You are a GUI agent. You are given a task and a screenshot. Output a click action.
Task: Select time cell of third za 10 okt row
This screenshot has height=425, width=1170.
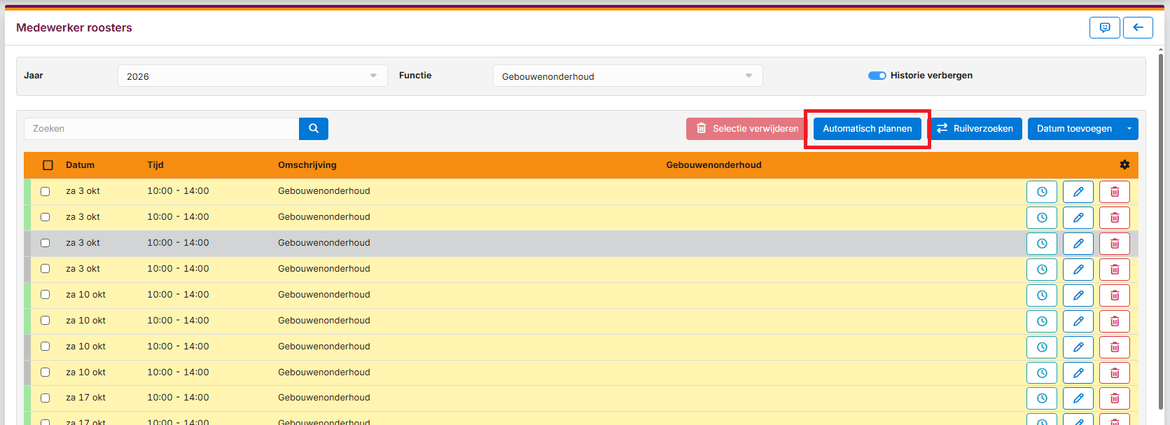click(178, 346)
